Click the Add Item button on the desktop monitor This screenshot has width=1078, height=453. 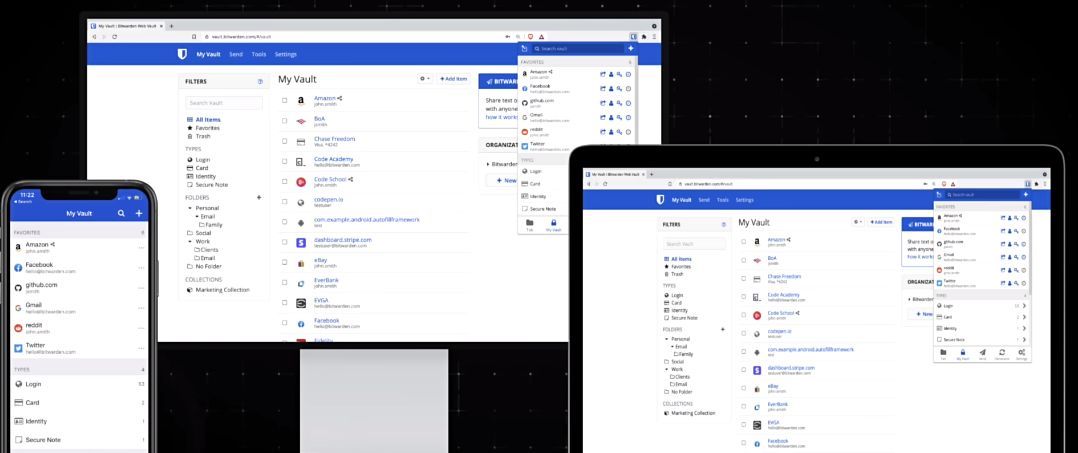click(453, 79)
